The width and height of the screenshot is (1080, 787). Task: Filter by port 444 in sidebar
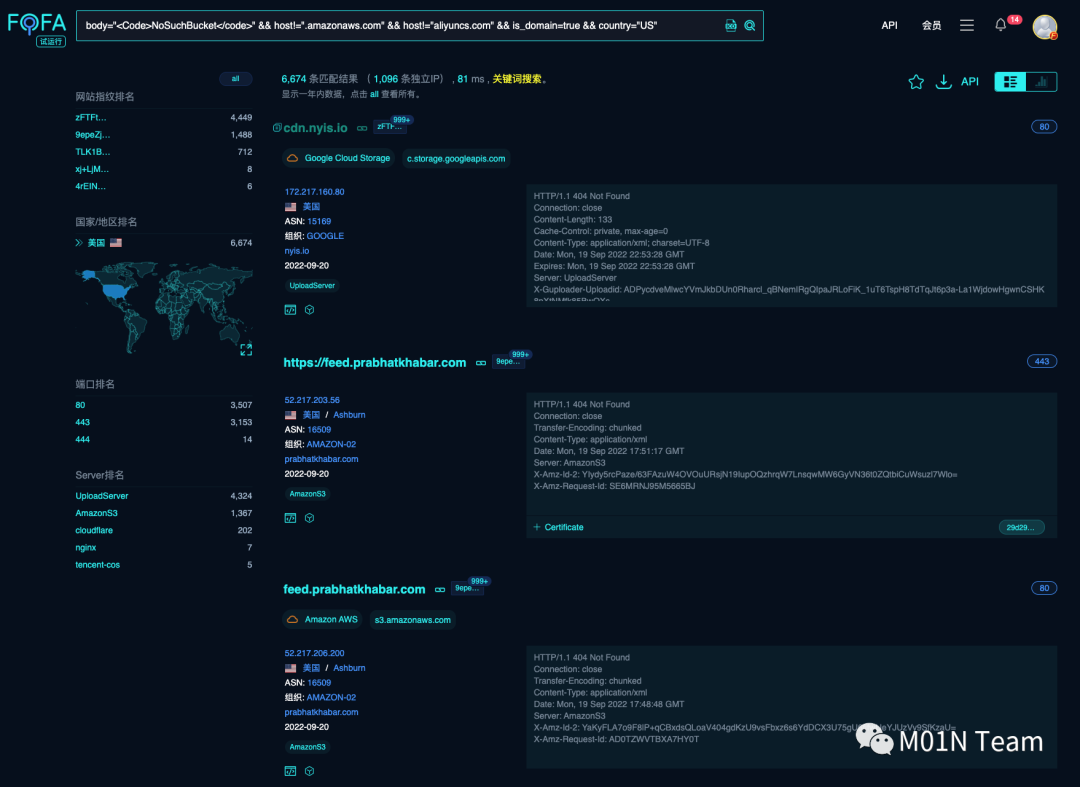83,440
